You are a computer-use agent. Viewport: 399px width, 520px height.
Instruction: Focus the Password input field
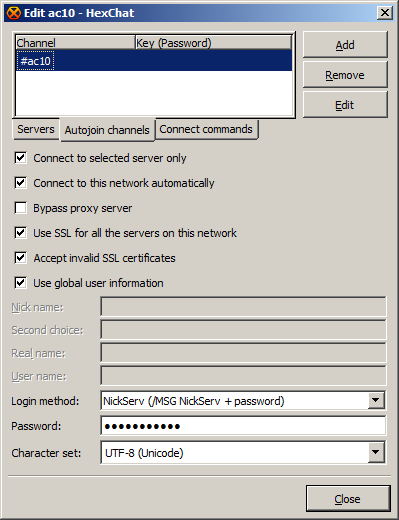click(x=243, y=426)
